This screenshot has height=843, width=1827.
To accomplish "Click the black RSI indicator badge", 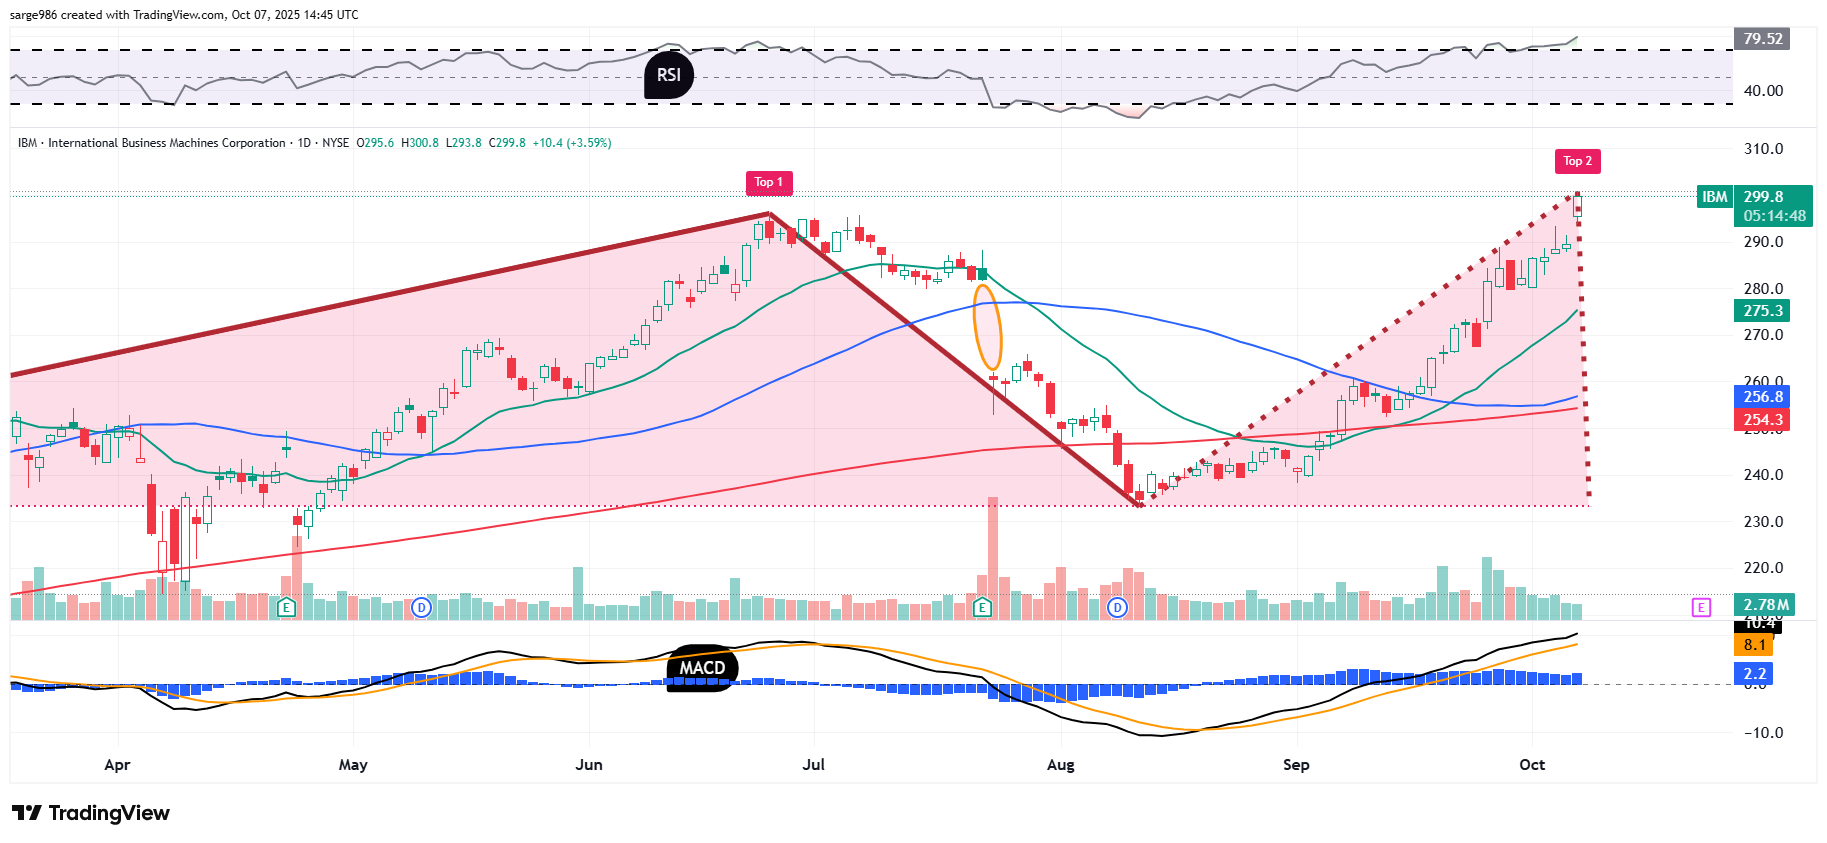I will pos(669,75).
